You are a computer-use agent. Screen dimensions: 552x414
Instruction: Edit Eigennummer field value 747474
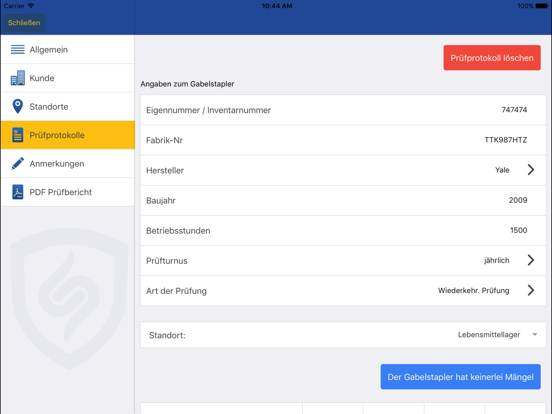pos(514,109)
